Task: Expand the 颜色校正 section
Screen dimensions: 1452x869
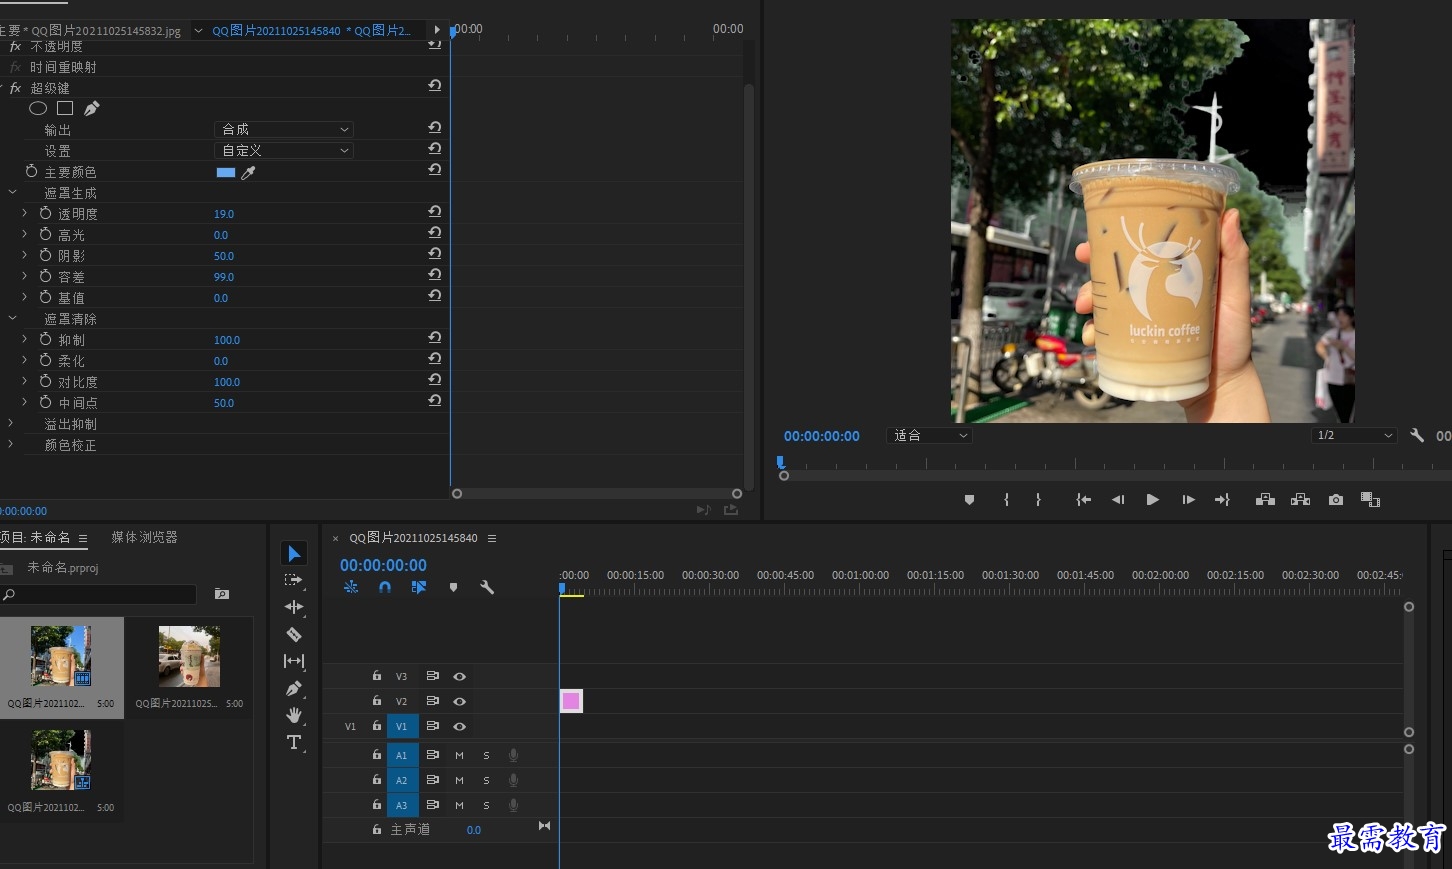Action: point(11,444)
